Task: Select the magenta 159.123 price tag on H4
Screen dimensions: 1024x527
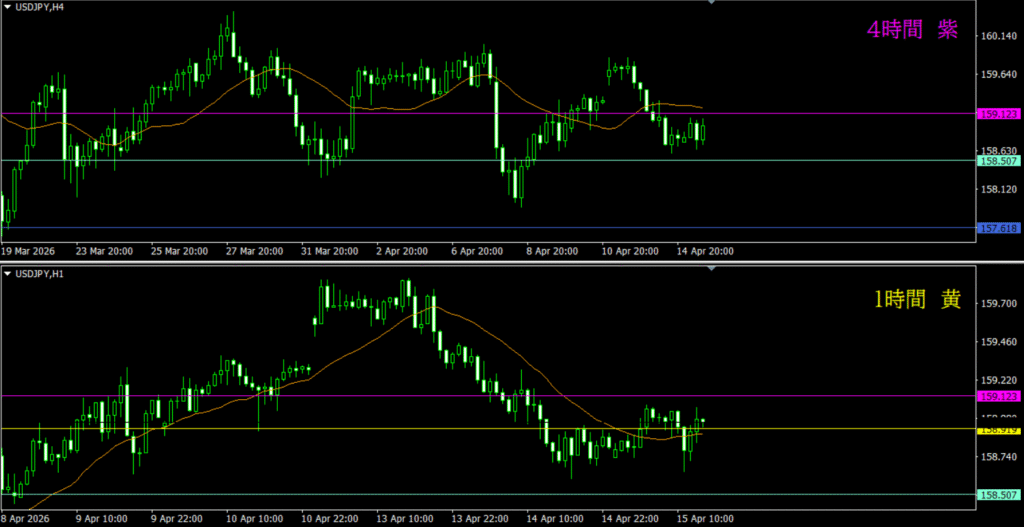Action: (x=1001, y=113)
